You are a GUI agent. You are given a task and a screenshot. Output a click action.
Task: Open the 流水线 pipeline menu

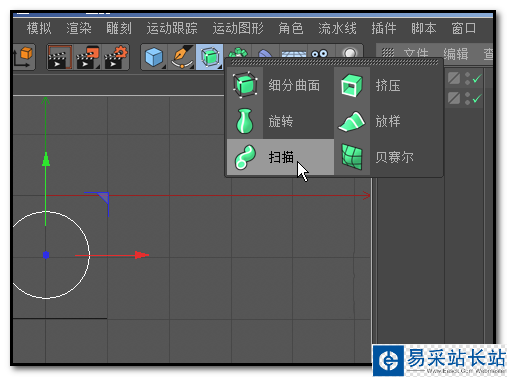337,28
